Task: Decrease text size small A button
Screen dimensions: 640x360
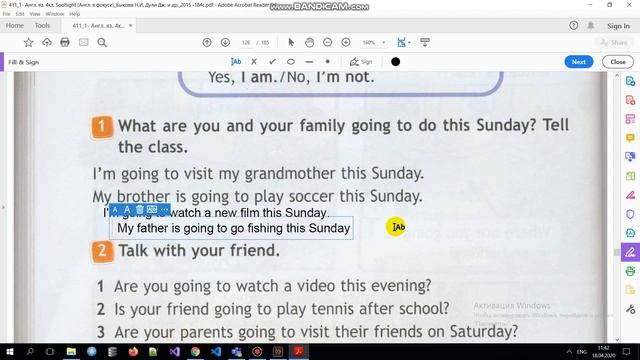Action: pyautogui.click(x=115, y=210)
